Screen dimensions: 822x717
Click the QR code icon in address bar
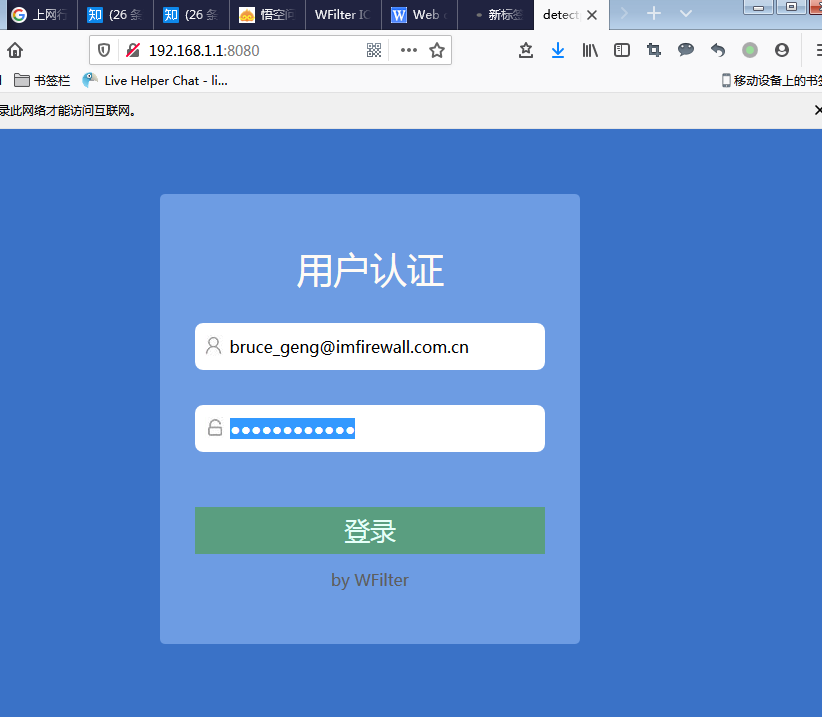coord(374,50)
